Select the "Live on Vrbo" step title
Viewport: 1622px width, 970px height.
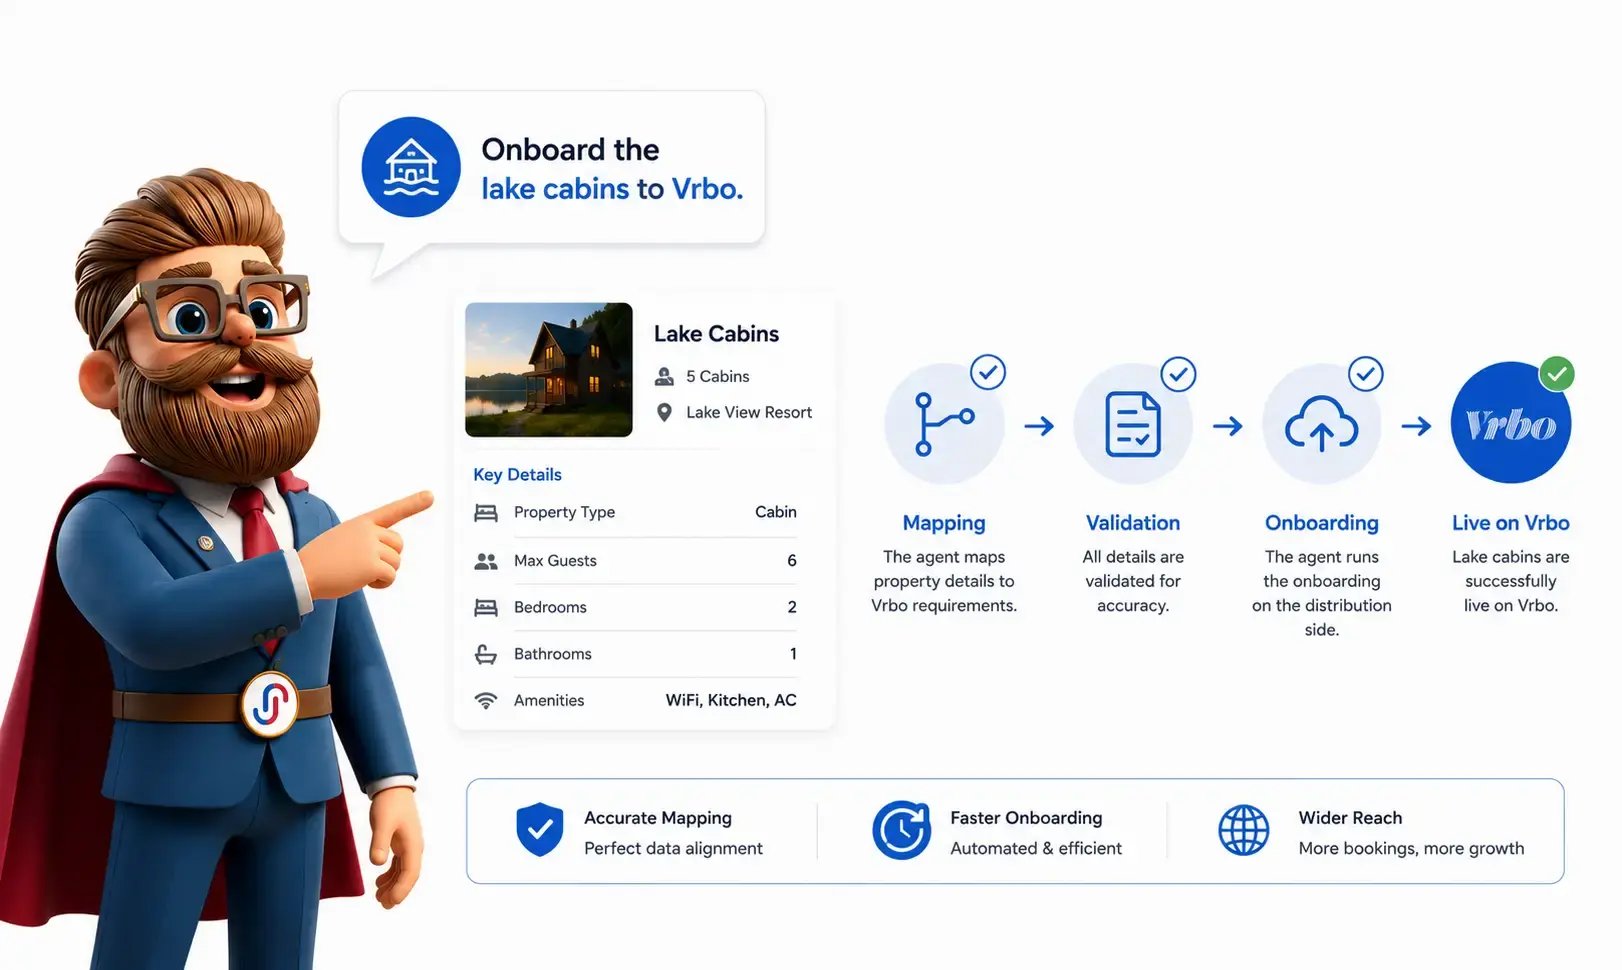click(1511, 523)
